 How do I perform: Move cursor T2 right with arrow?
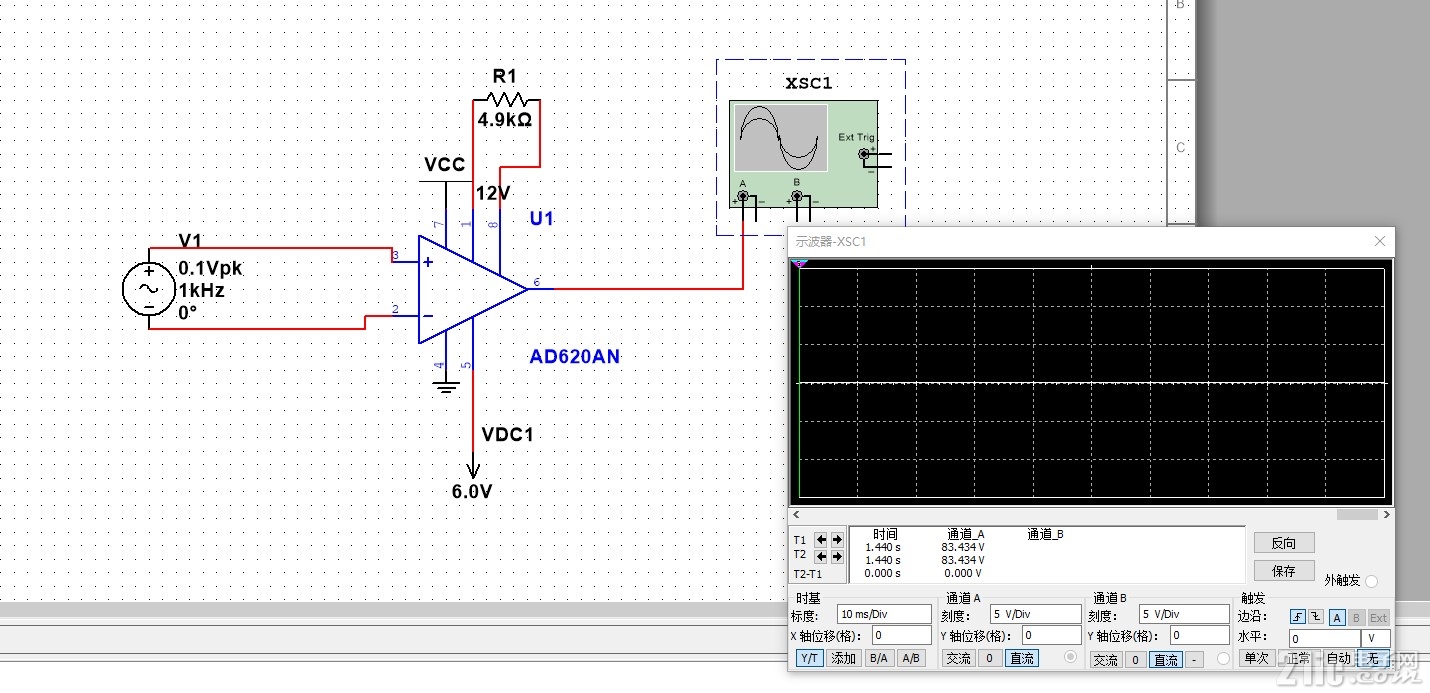point(837,556)
